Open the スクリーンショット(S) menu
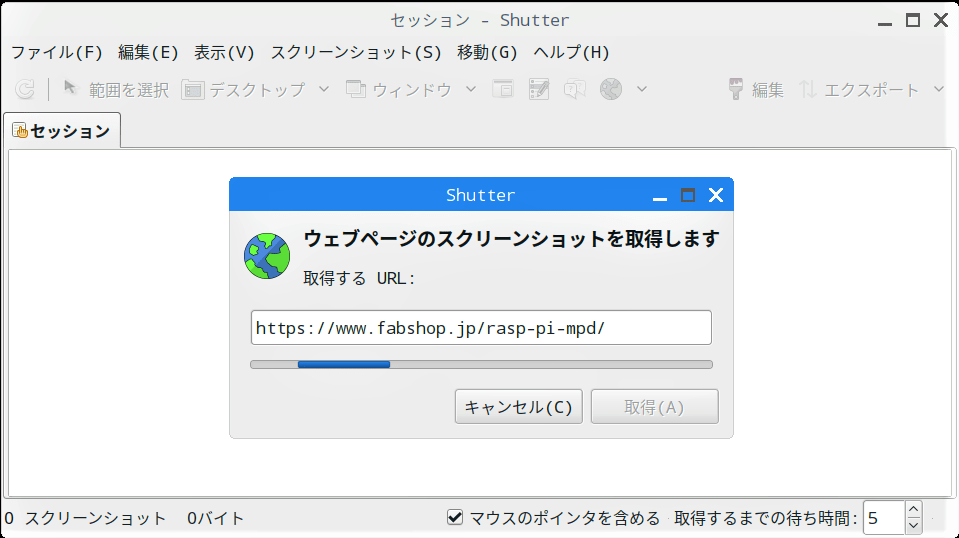959x538 pixels. [356, 53]
